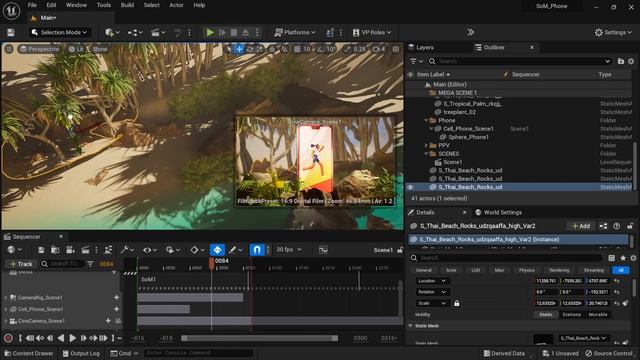Click the red record button in Sequencer
The width and height of the screenshot is (640, 360).
(8, 338)
